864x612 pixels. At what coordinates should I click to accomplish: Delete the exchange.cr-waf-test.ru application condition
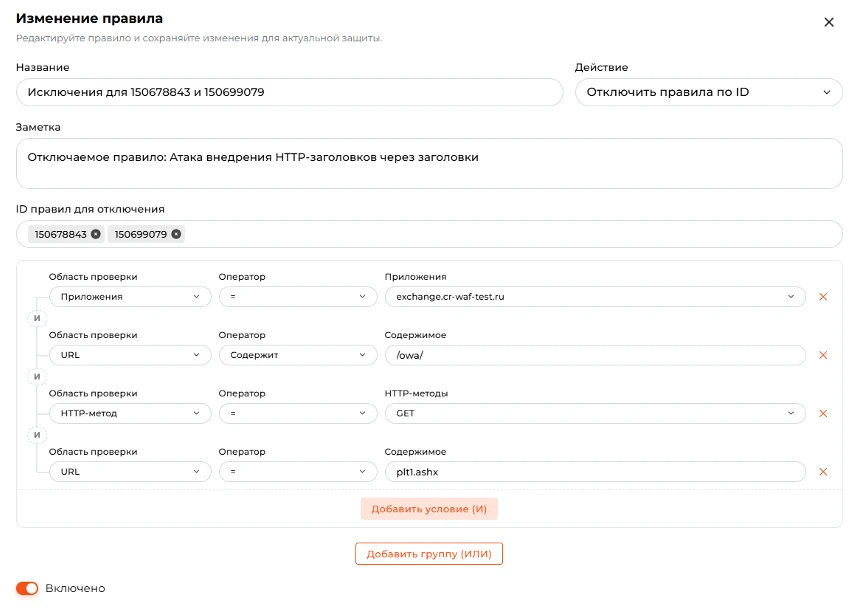(x=823, y=297)
